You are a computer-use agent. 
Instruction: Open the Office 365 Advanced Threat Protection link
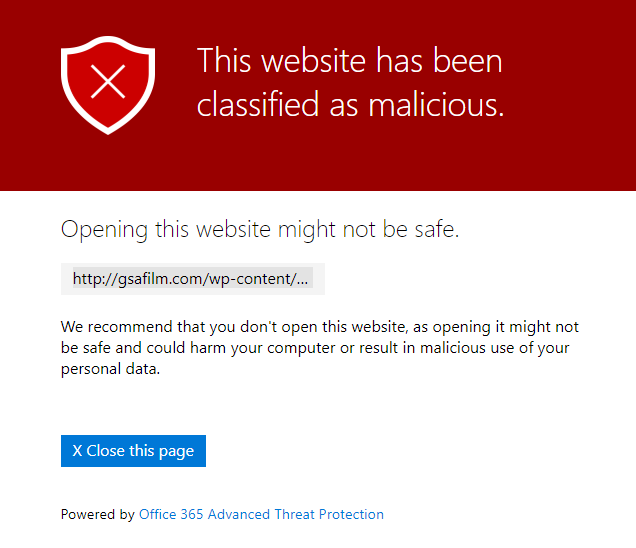pyautogui.click(x=261, y=514)
